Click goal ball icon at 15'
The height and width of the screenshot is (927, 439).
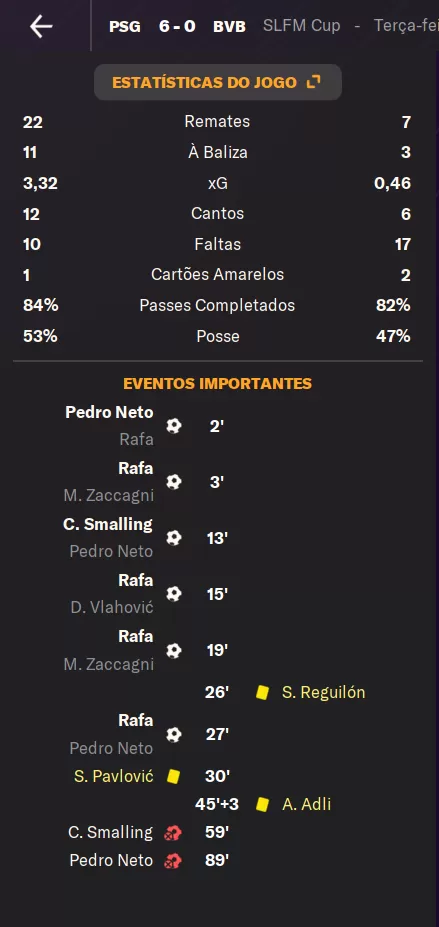(174, 594)
